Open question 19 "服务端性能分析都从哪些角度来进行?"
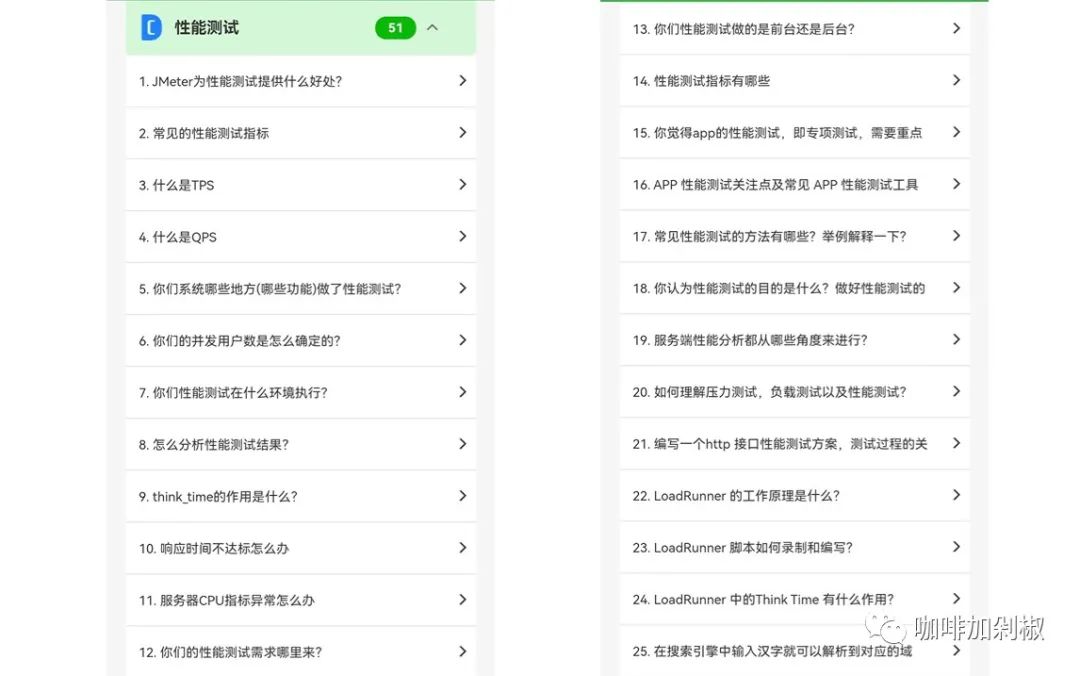The width and height of the screenshot is (1080, 676). click(x=795, y=340)
